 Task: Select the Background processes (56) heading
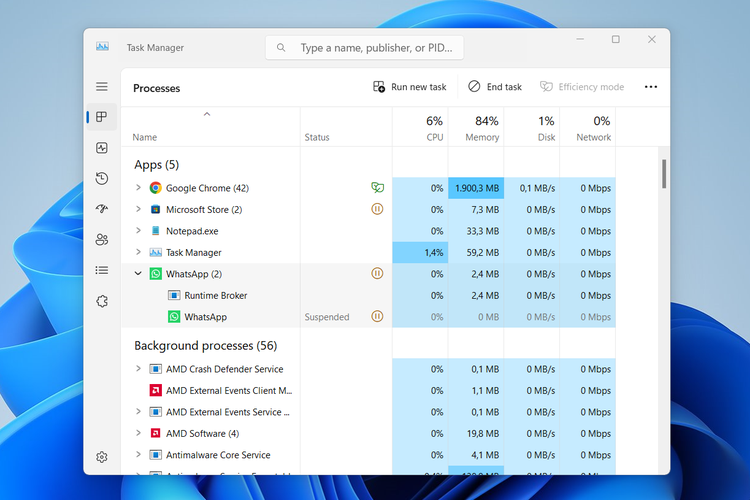pos(206,345)
